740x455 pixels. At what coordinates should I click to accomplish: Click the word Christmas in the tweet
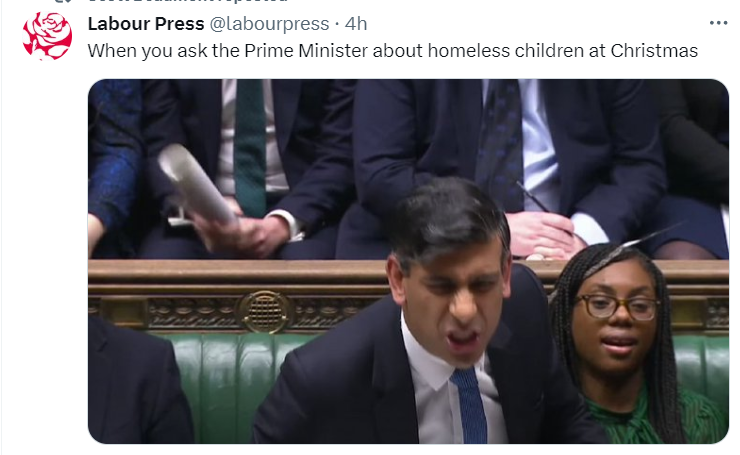click(x=654, y=51)
